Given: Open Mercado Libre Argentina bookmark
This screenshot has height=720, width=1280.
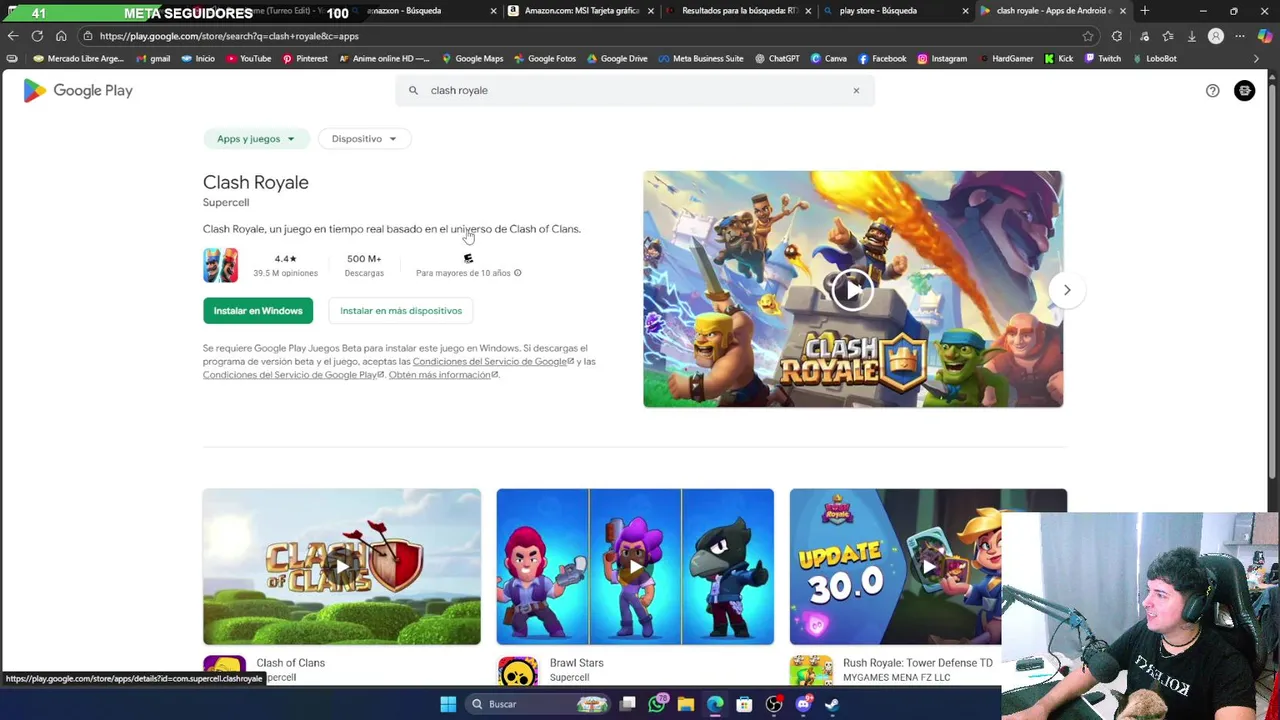Looking at the screenshot, I should click(x=79, y=59).
